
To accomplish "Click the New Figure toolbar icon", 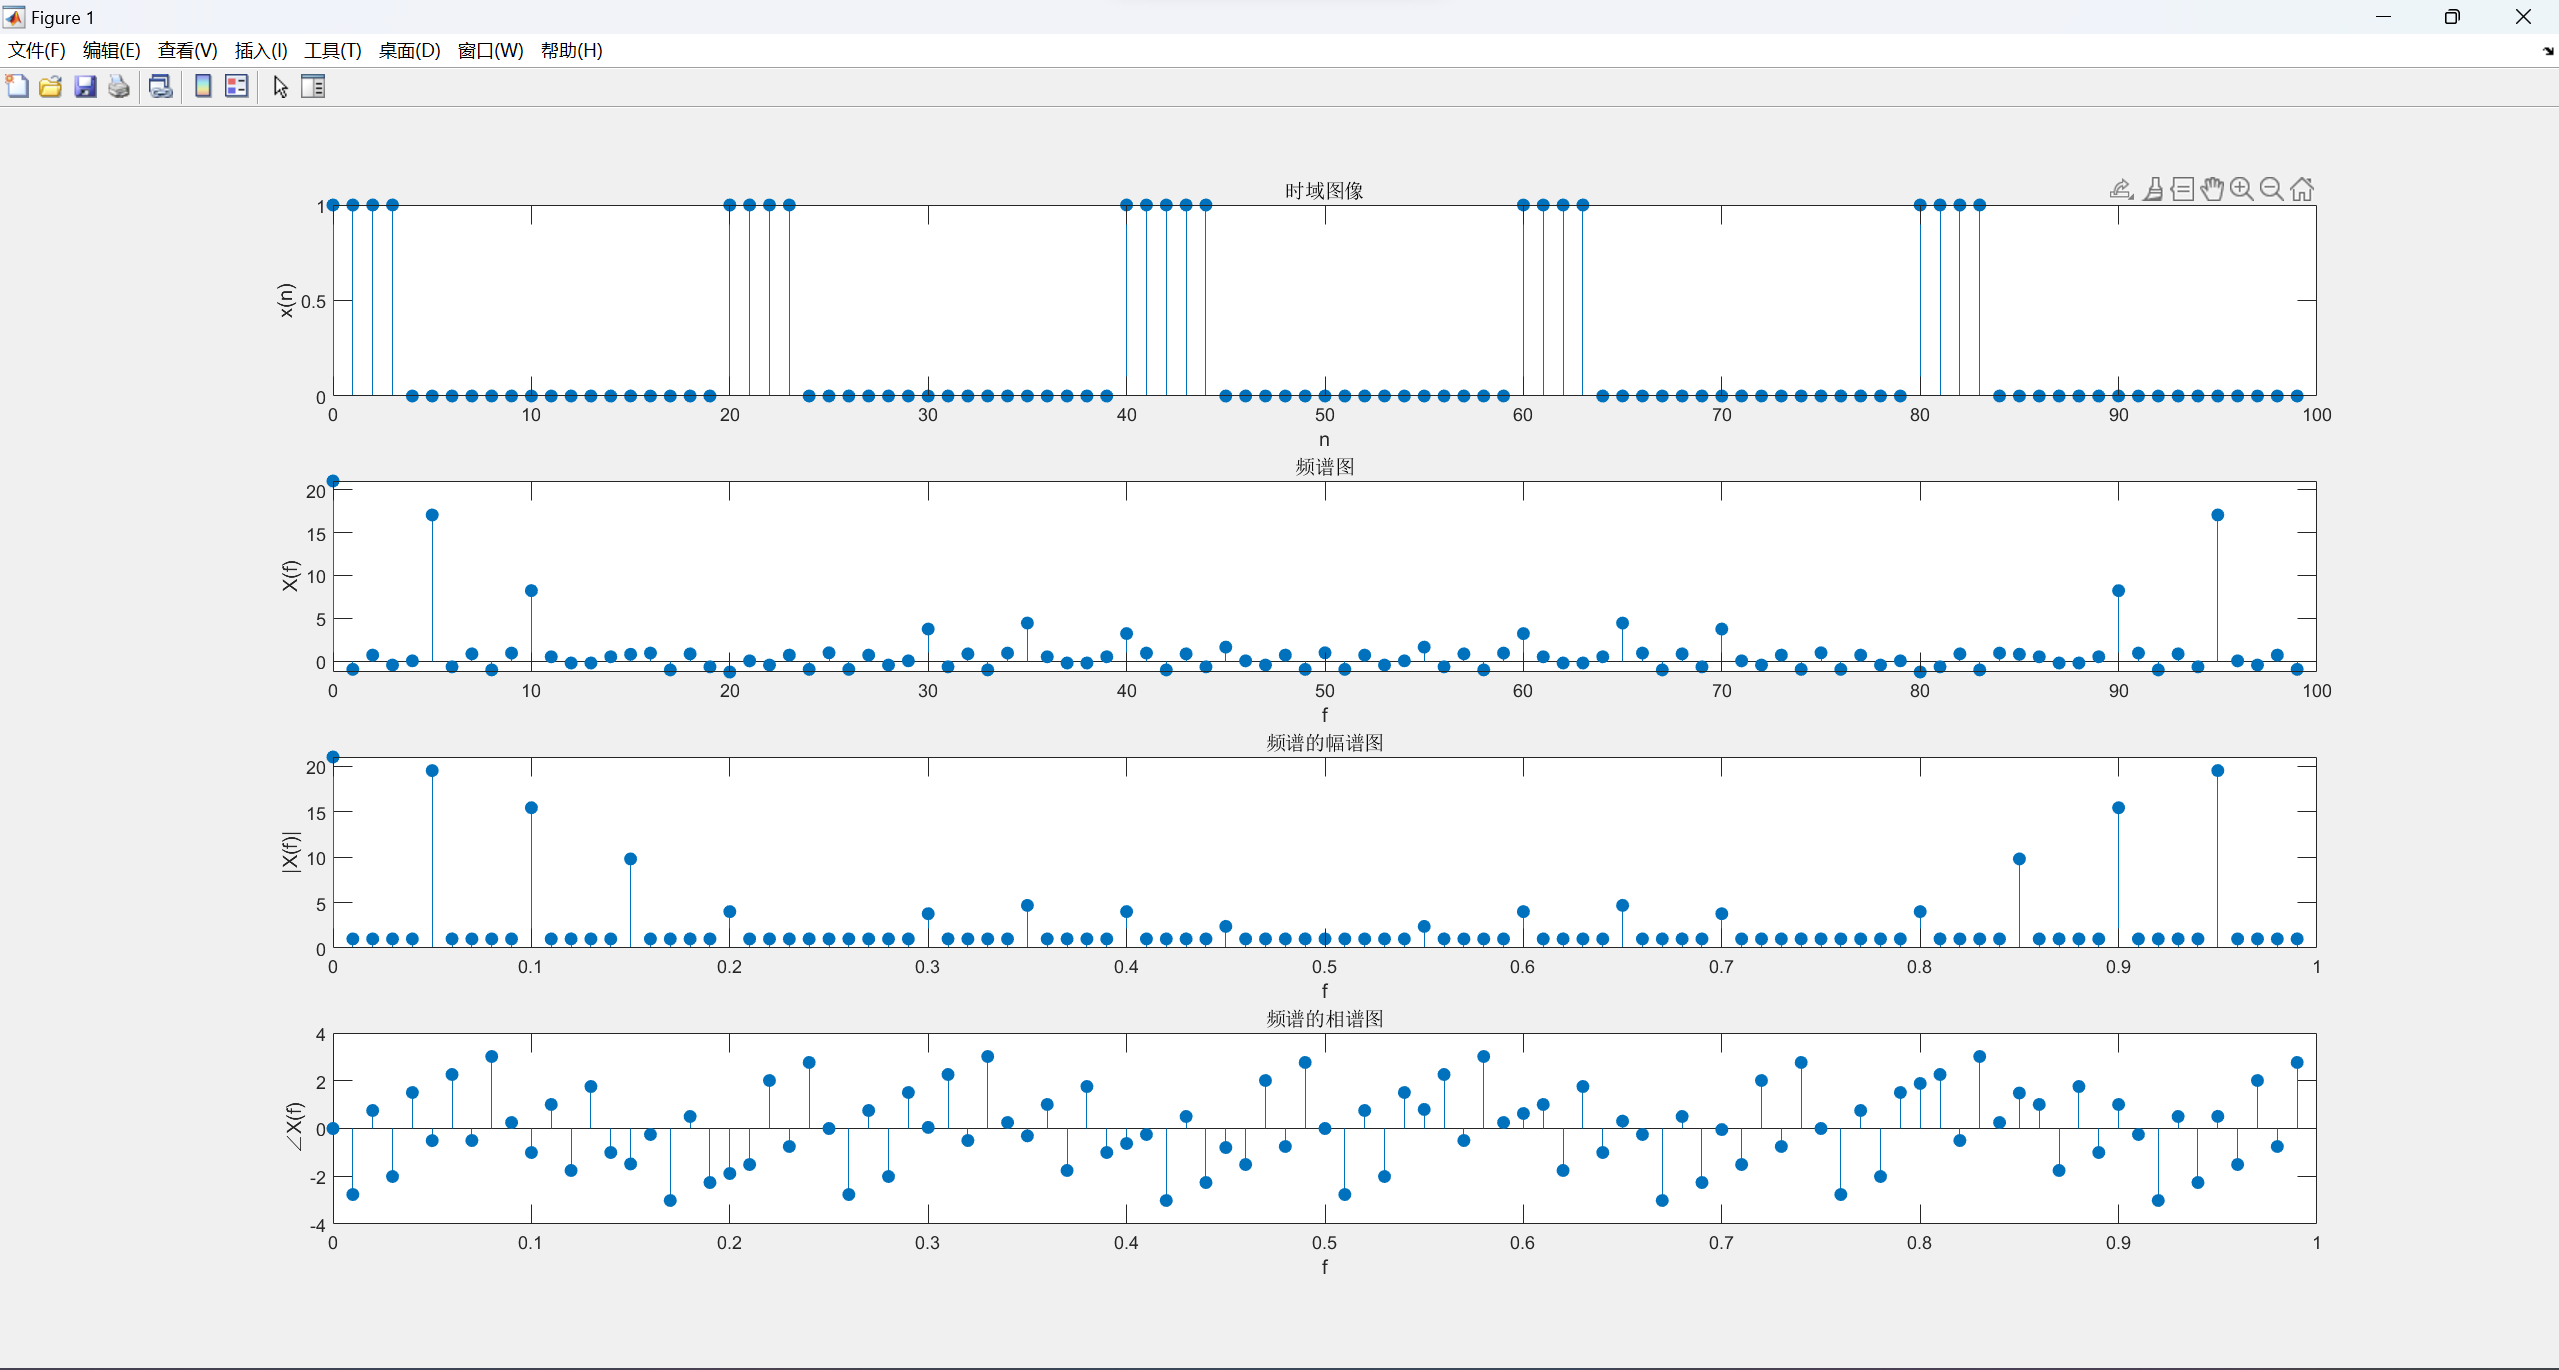I will tap(17, 87).
